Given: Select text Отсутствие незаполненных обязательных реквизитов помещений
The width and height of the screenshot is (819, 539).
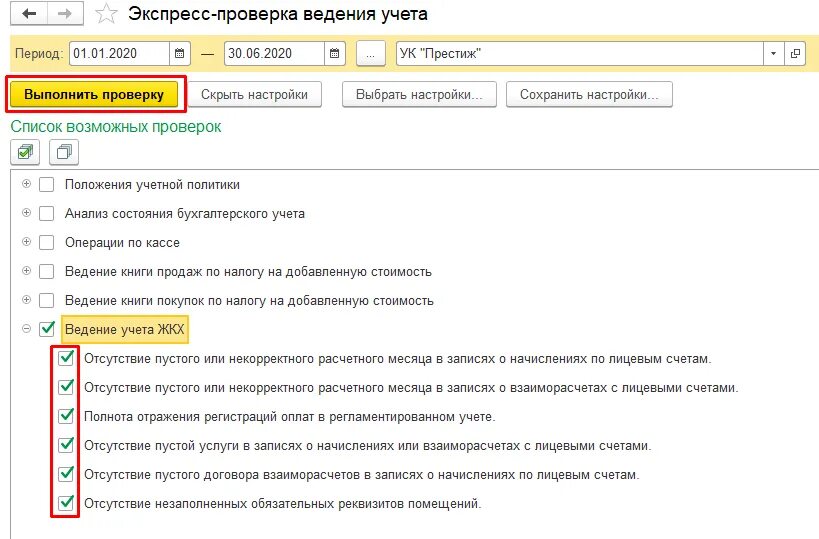Looking at the screenshot, I should (x=283, y=504).
